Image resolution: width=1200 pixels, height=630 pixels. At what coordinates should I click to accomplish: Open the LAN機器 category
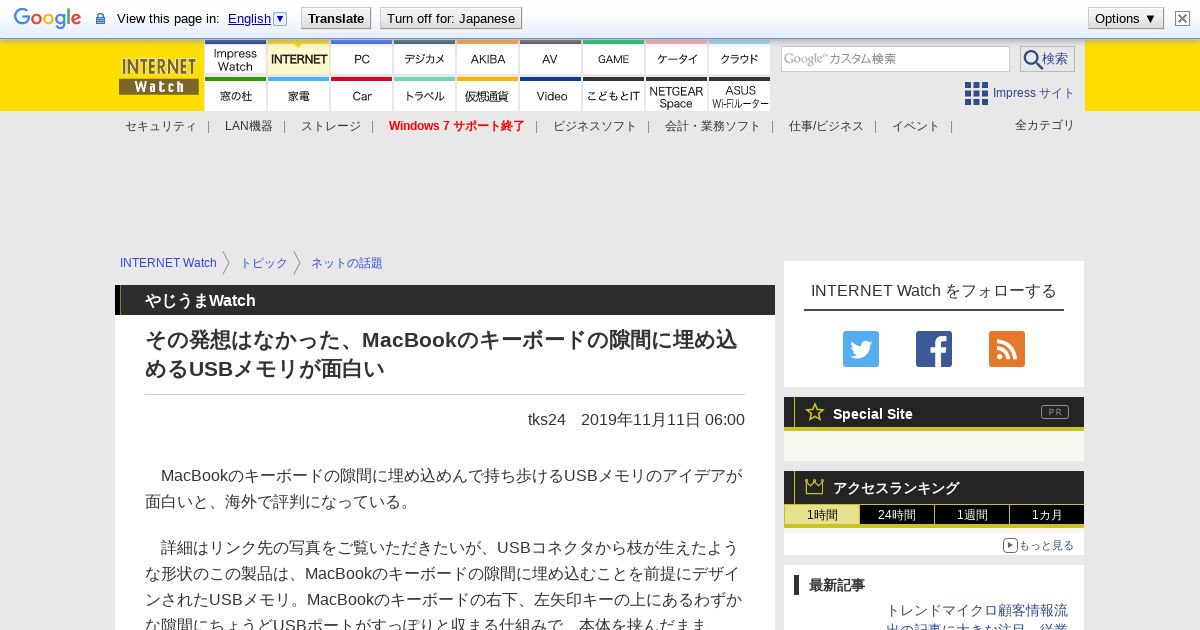[249, 126]
